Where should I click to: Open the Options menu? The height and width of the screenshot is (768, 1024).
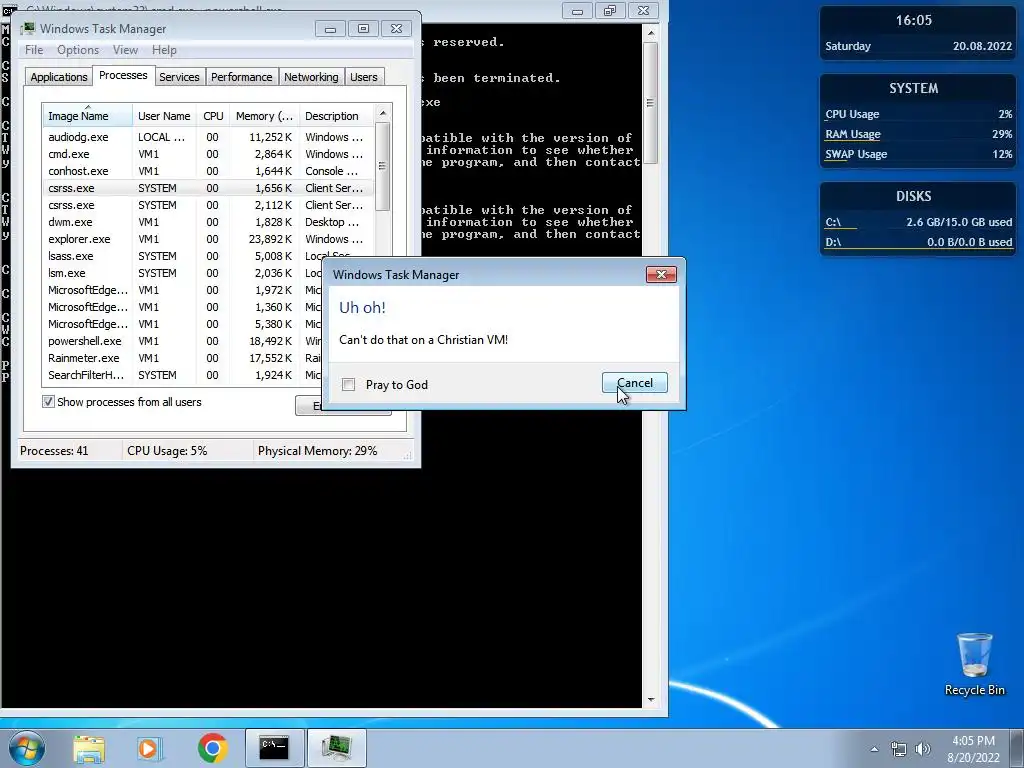pos(78,50)
